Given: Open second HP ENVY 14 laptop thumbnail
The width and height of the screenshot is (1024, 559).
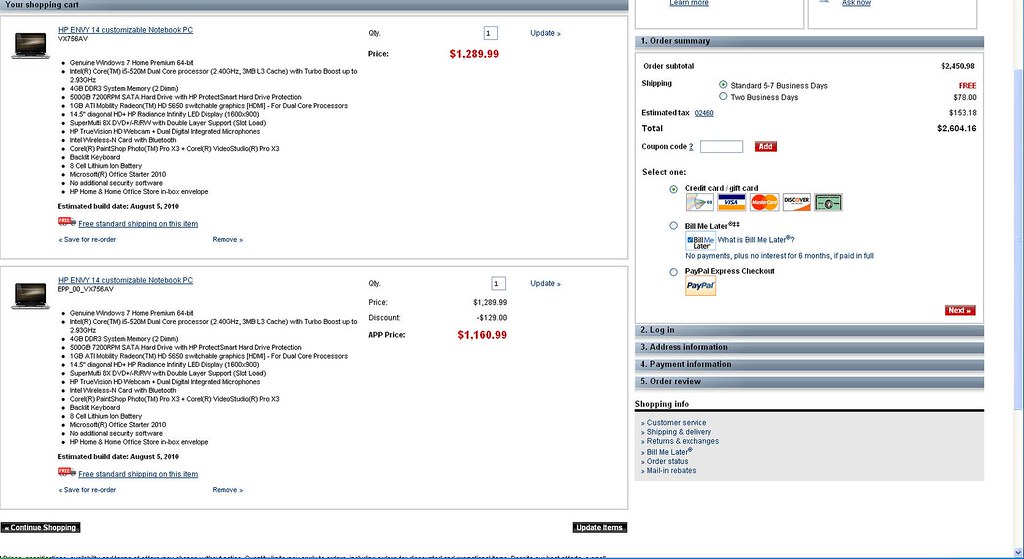Looking at the screenshot, I should tap(31, 295).
